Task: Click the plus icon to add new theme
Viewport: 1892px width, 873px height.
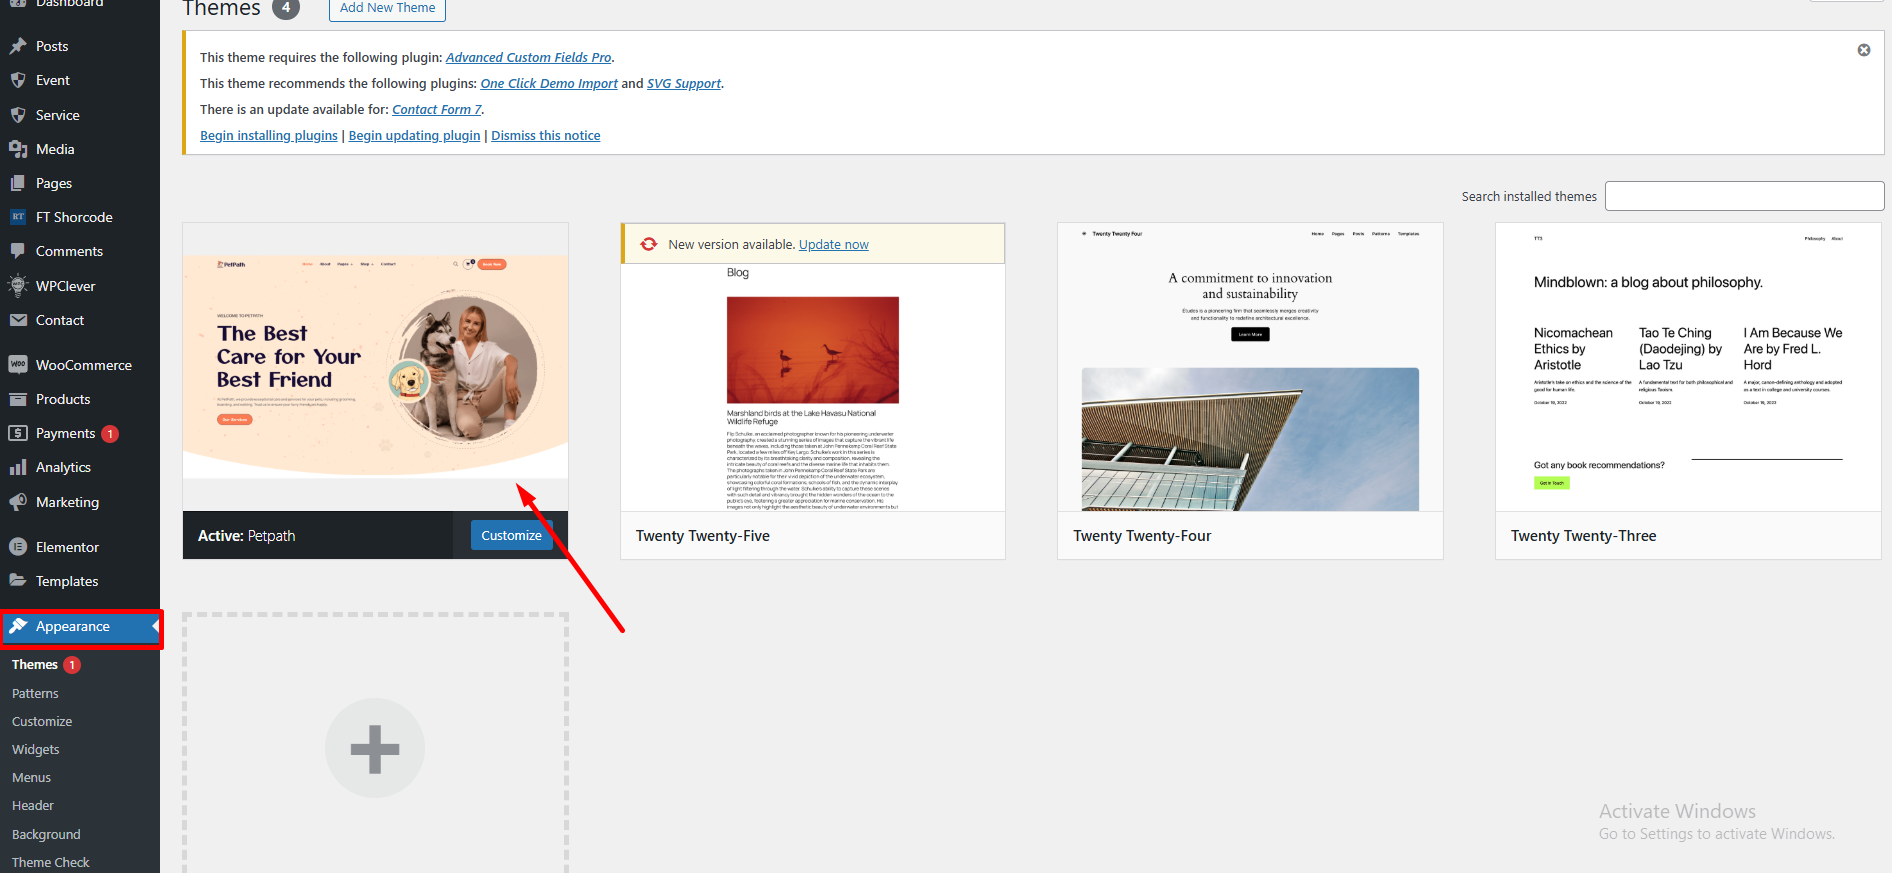Action: pyautogui.click(x=375, y=748)
